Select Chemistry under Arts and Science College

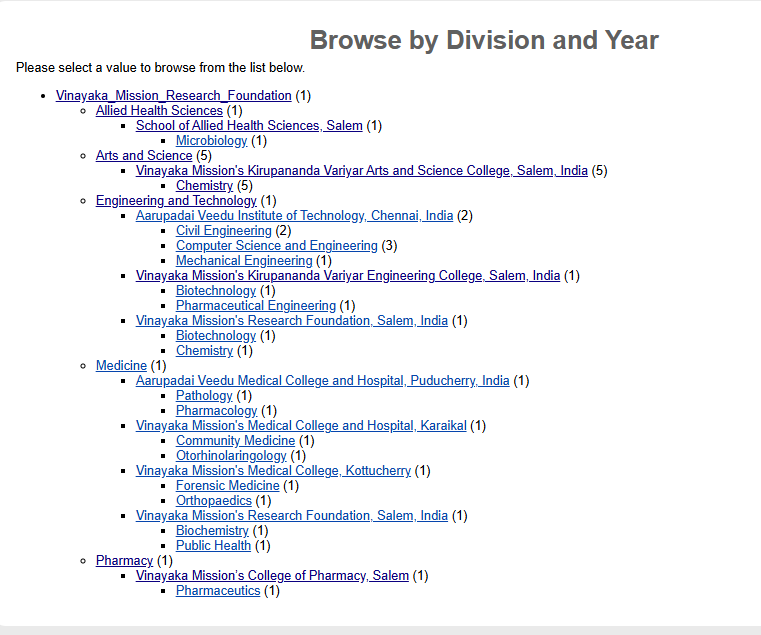coord(204,186)
